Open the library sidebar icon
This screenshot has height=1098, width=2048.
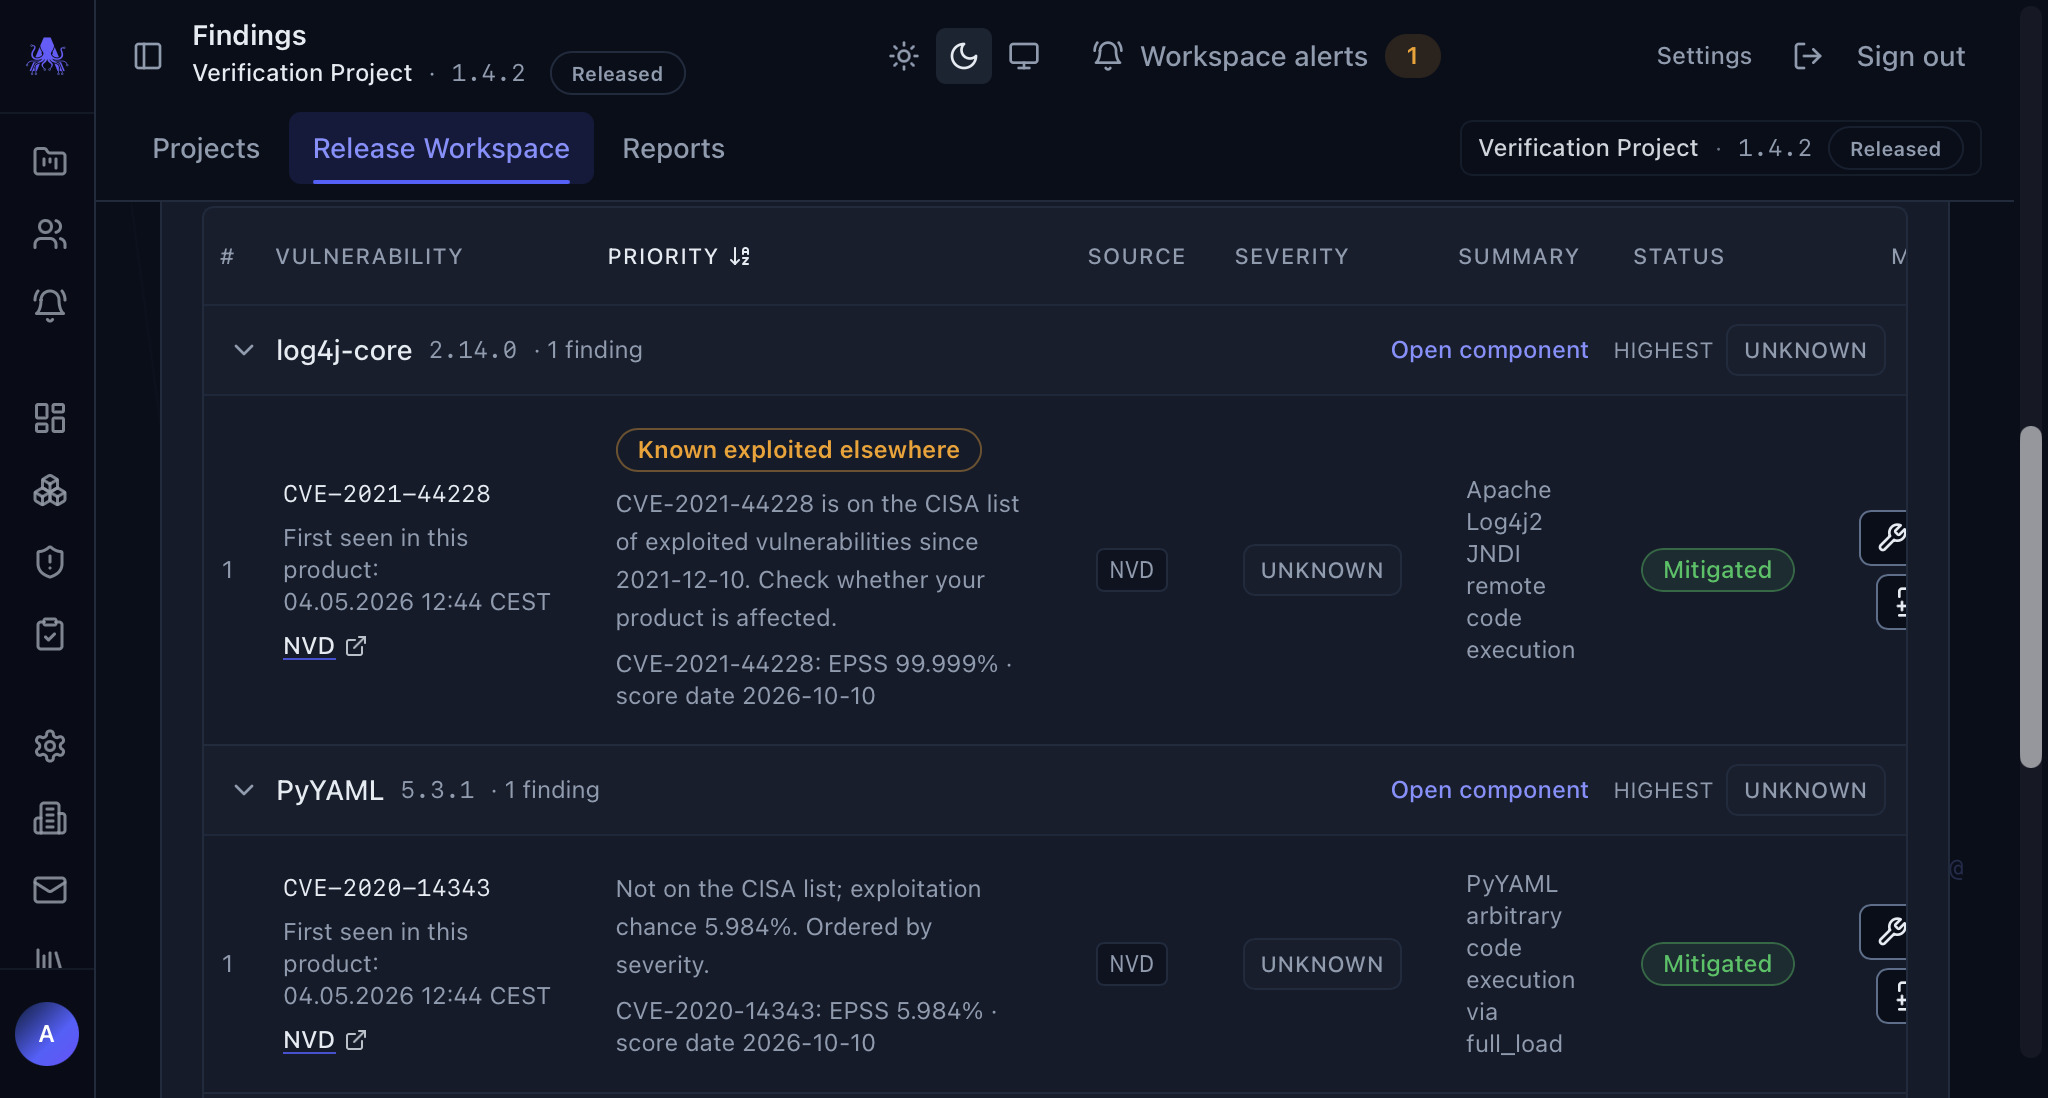(x=50, y=958)
